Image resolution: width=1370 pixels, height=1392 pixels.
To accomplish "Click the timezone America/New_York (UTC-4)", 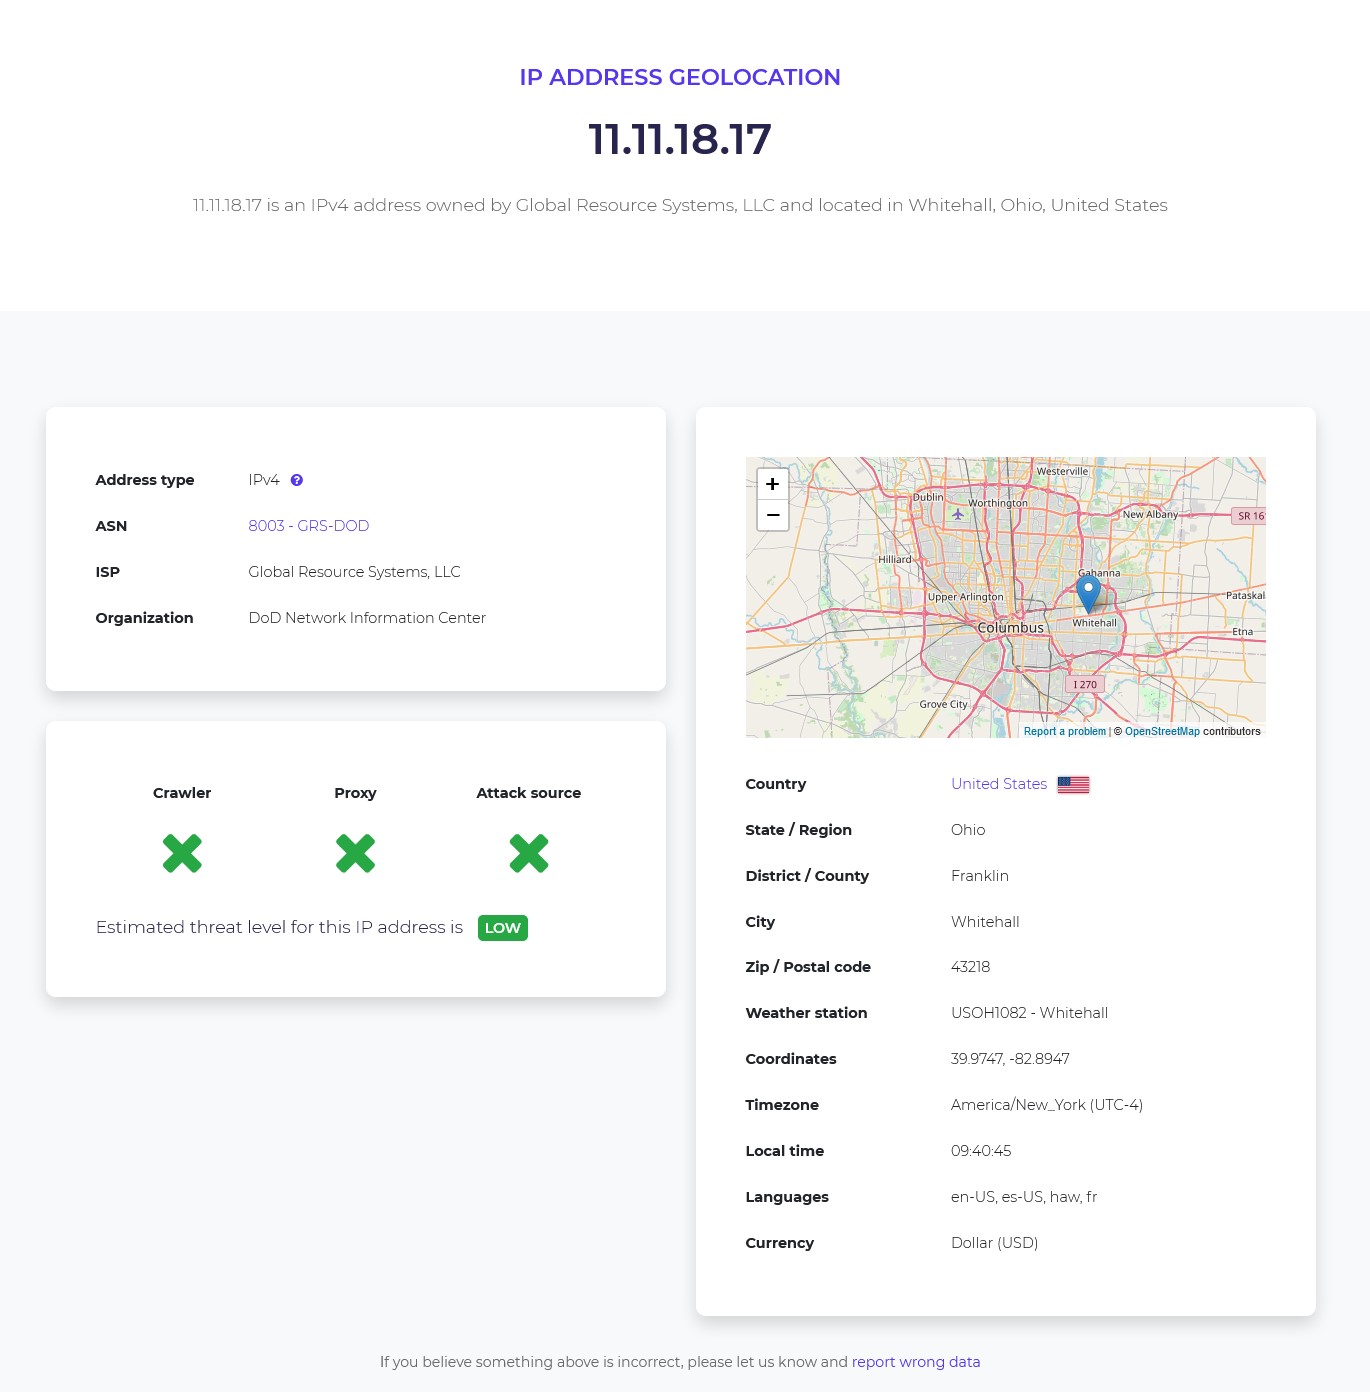I will 1047,1105.
